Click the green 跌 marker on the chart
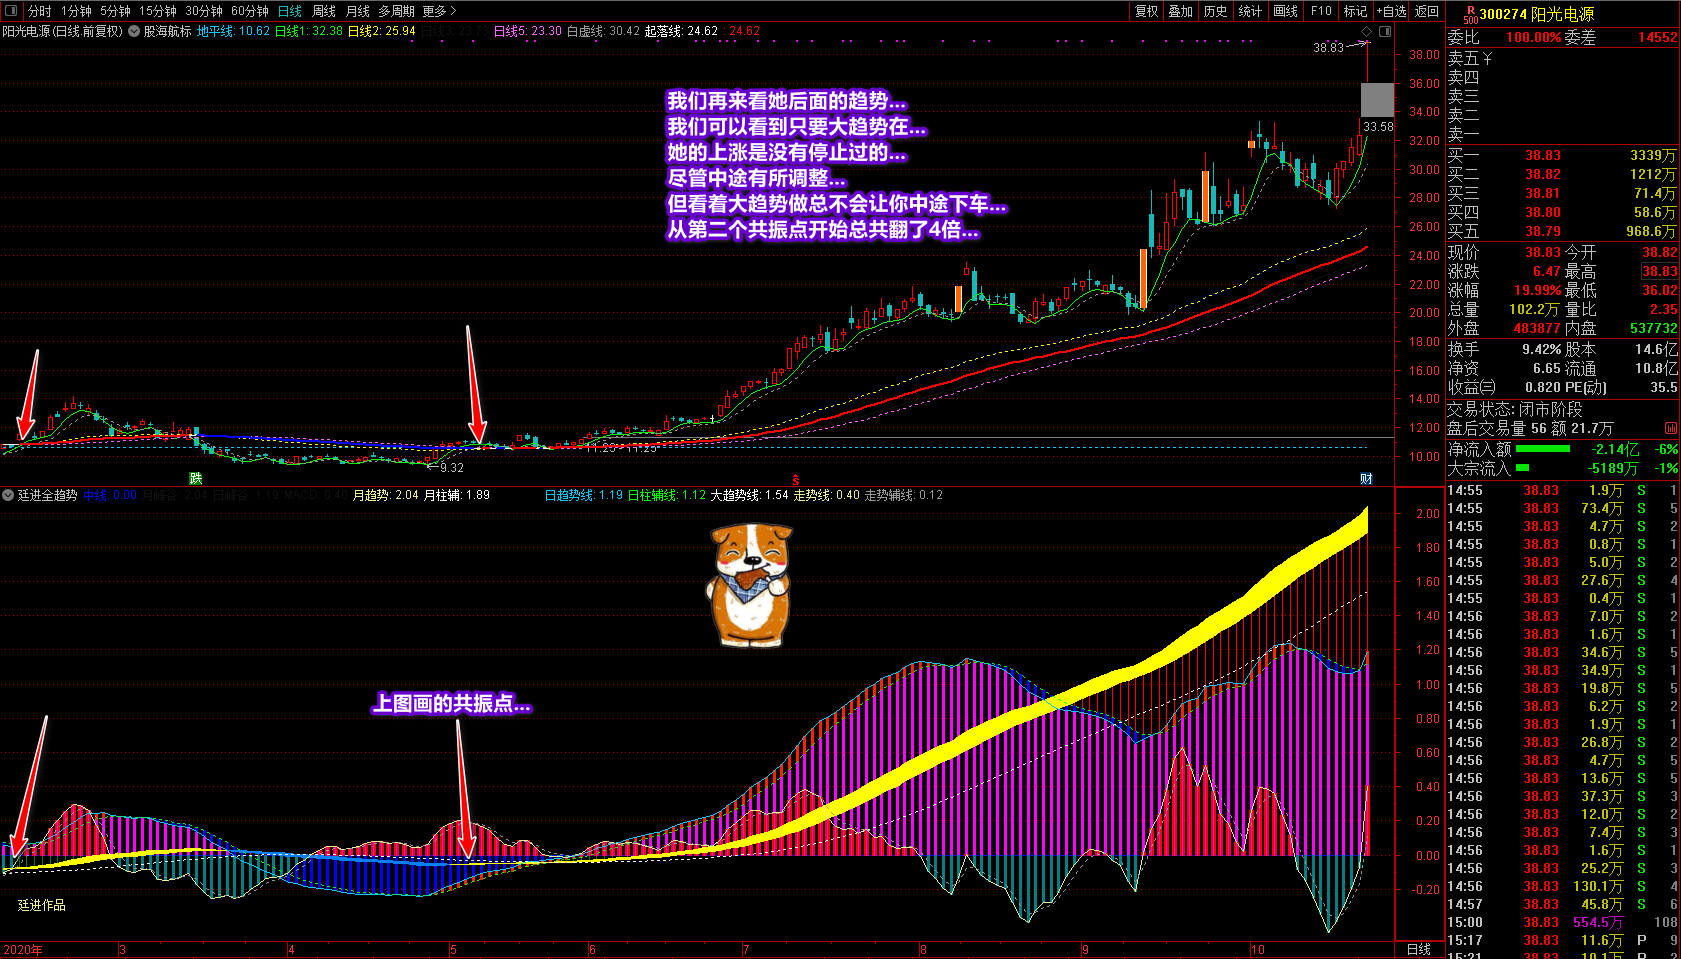Viewport: 1681px width, 959px height. pos(196,479)
